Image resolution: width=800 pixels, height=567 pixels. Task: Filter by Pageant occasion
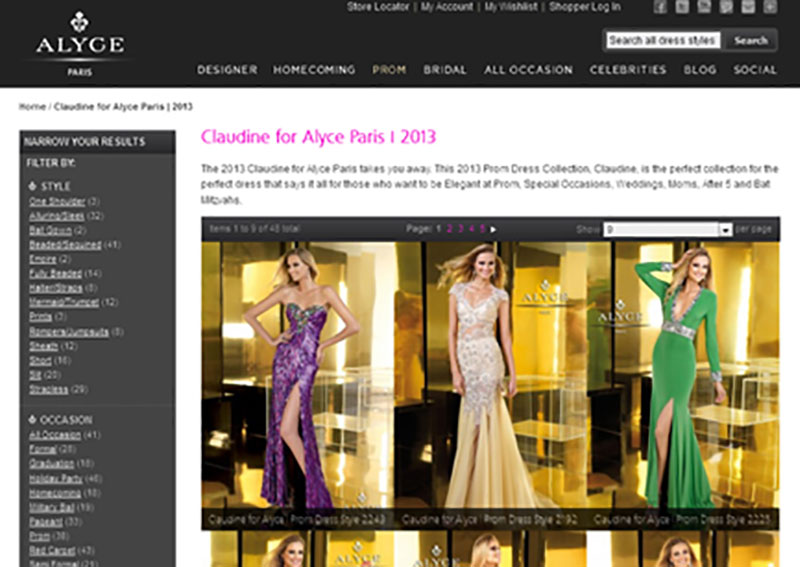(45, 522)
